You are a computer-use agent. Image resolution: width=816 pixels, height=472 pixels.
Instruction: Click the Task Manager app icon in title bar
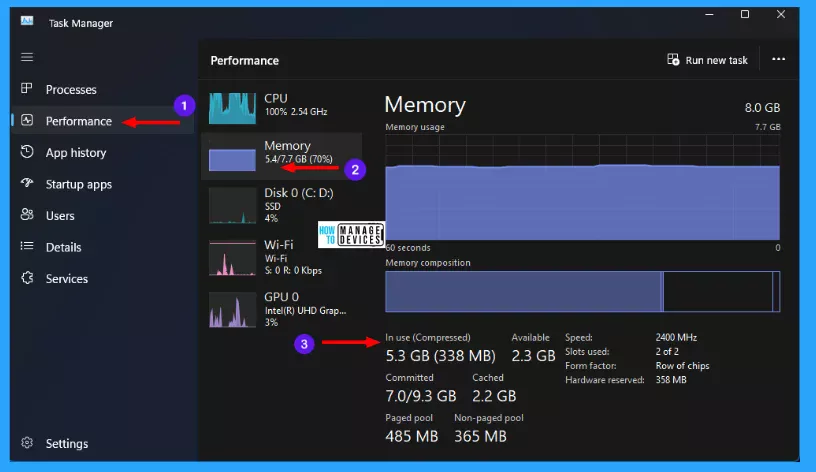[x=27, y=22]
